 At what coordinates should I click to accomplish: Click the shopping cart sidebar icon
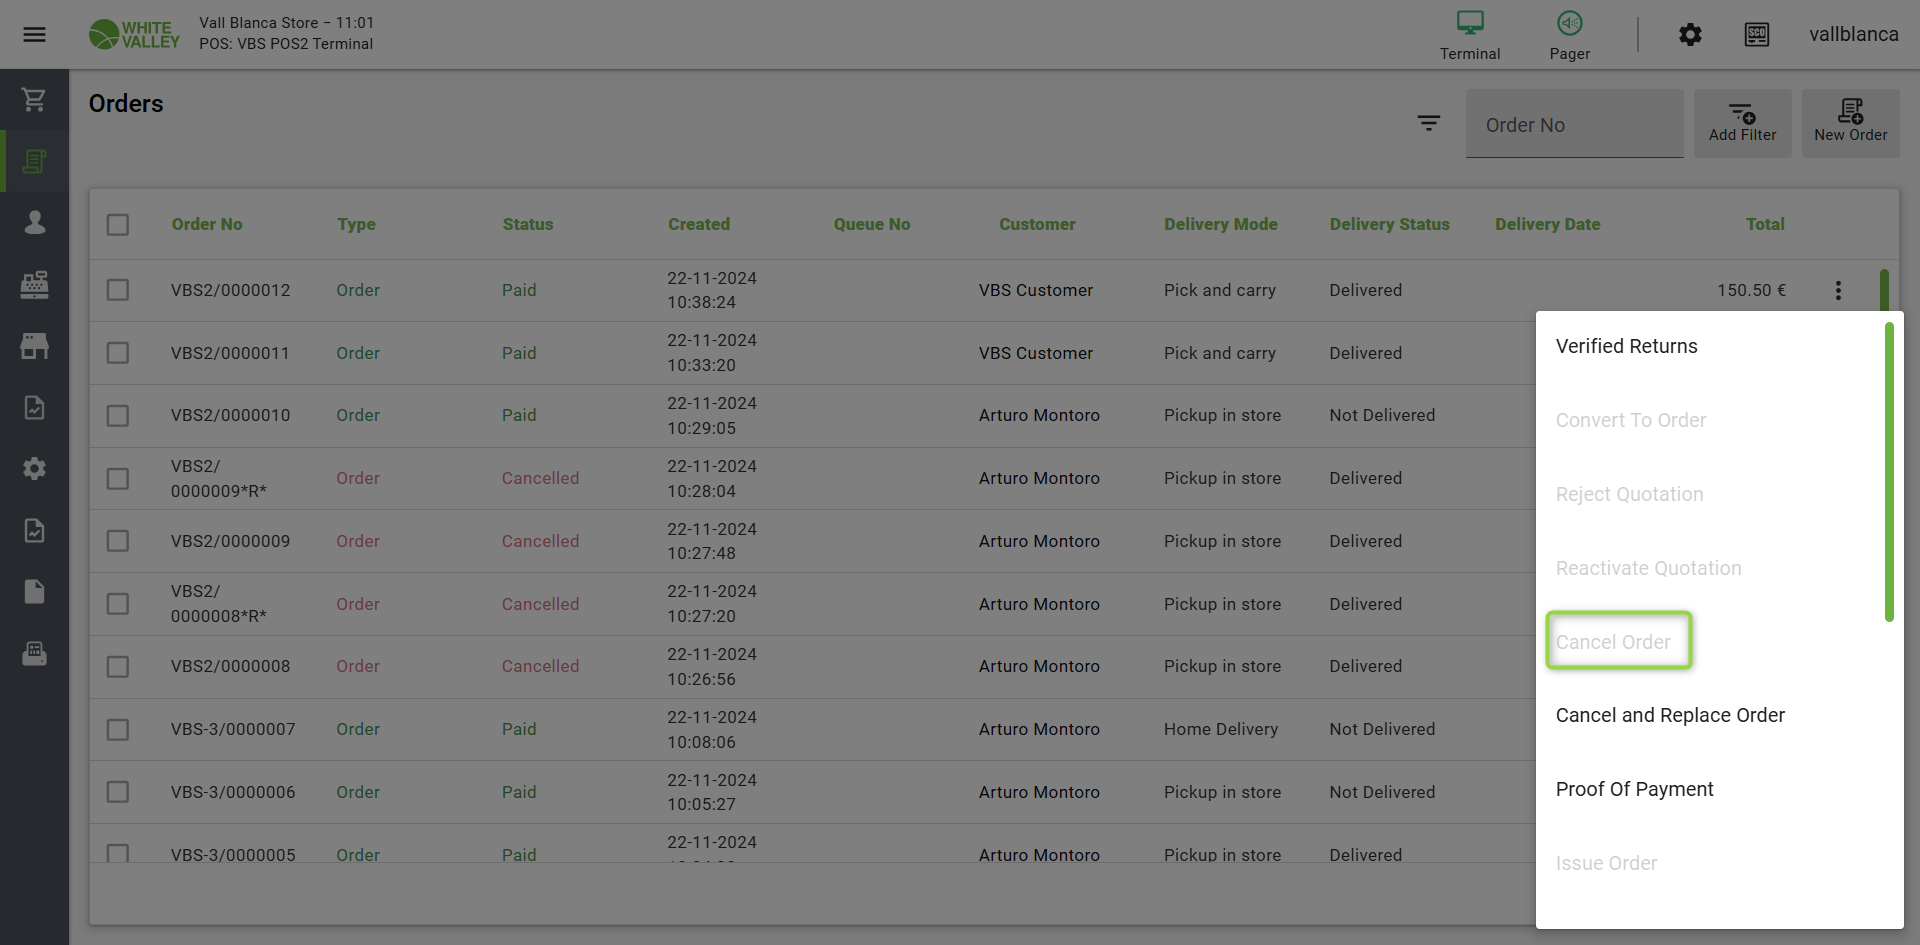[34, 99]
